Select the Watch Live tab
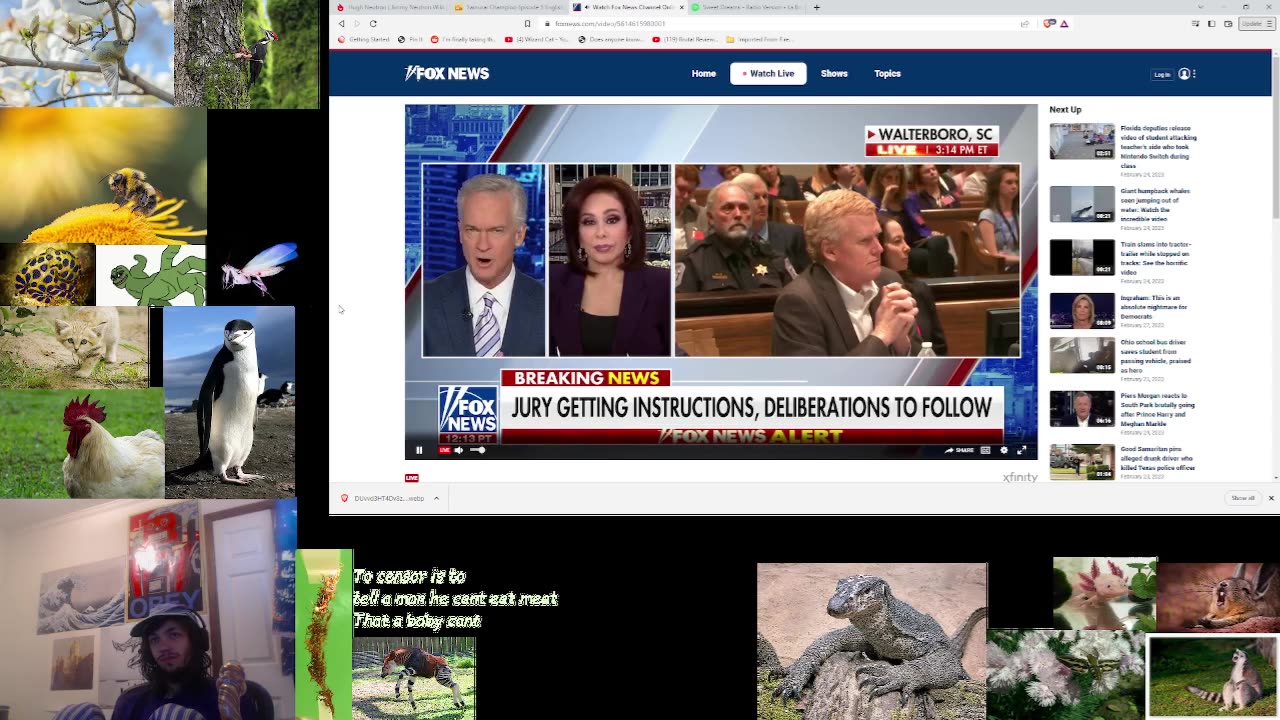 point(768,73)
